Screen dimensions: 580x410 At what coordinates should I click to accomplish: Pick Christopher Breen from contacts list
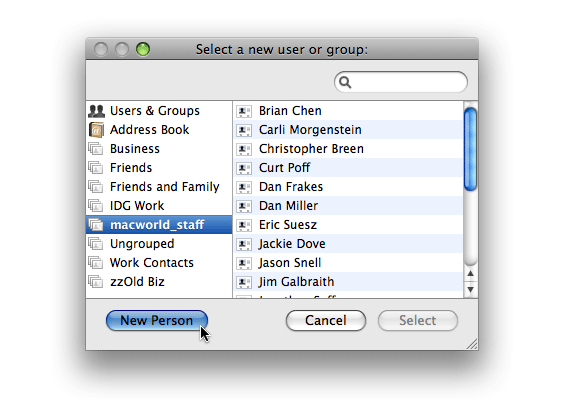pyautogui.click(x=348, y=149)
